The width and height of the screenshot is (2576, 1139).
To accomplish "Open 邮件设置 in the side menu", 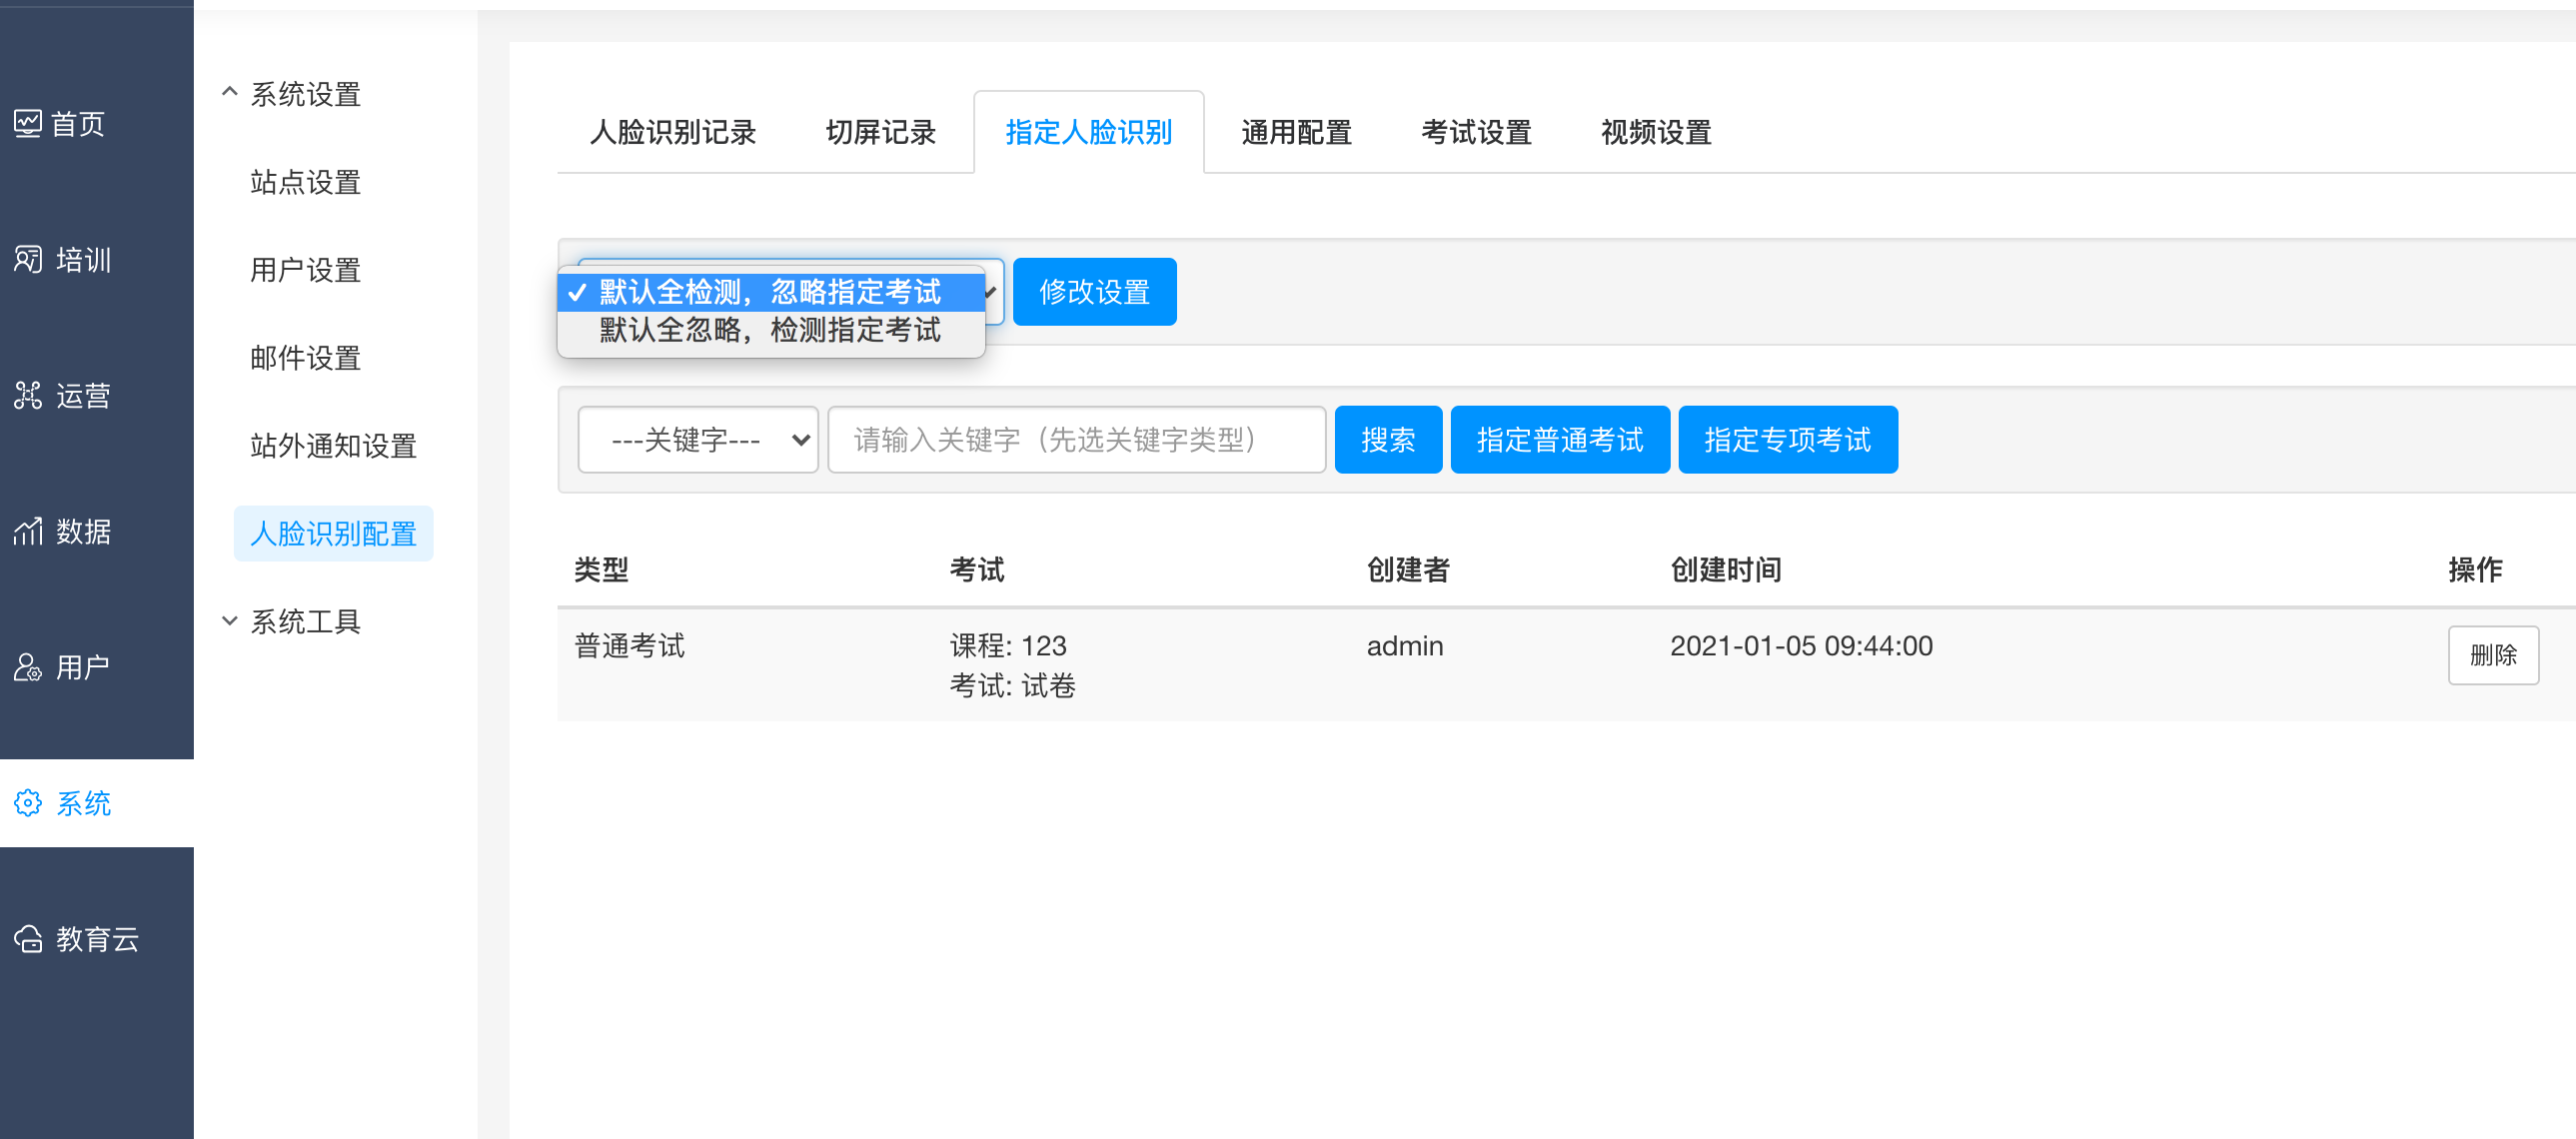I will pyautogui.click(x=305, y=358).
